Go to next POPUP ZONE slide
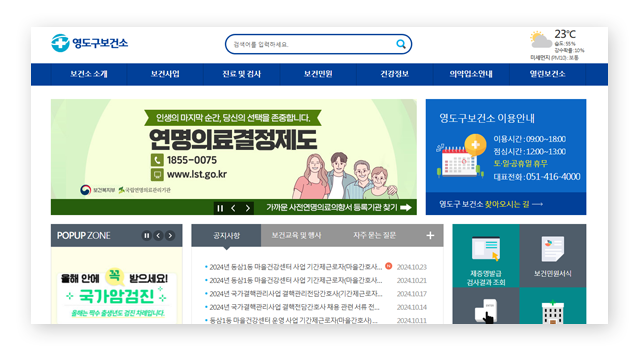Image resolution: width=640 pixels, height=362 pixels. click(170, 235)
